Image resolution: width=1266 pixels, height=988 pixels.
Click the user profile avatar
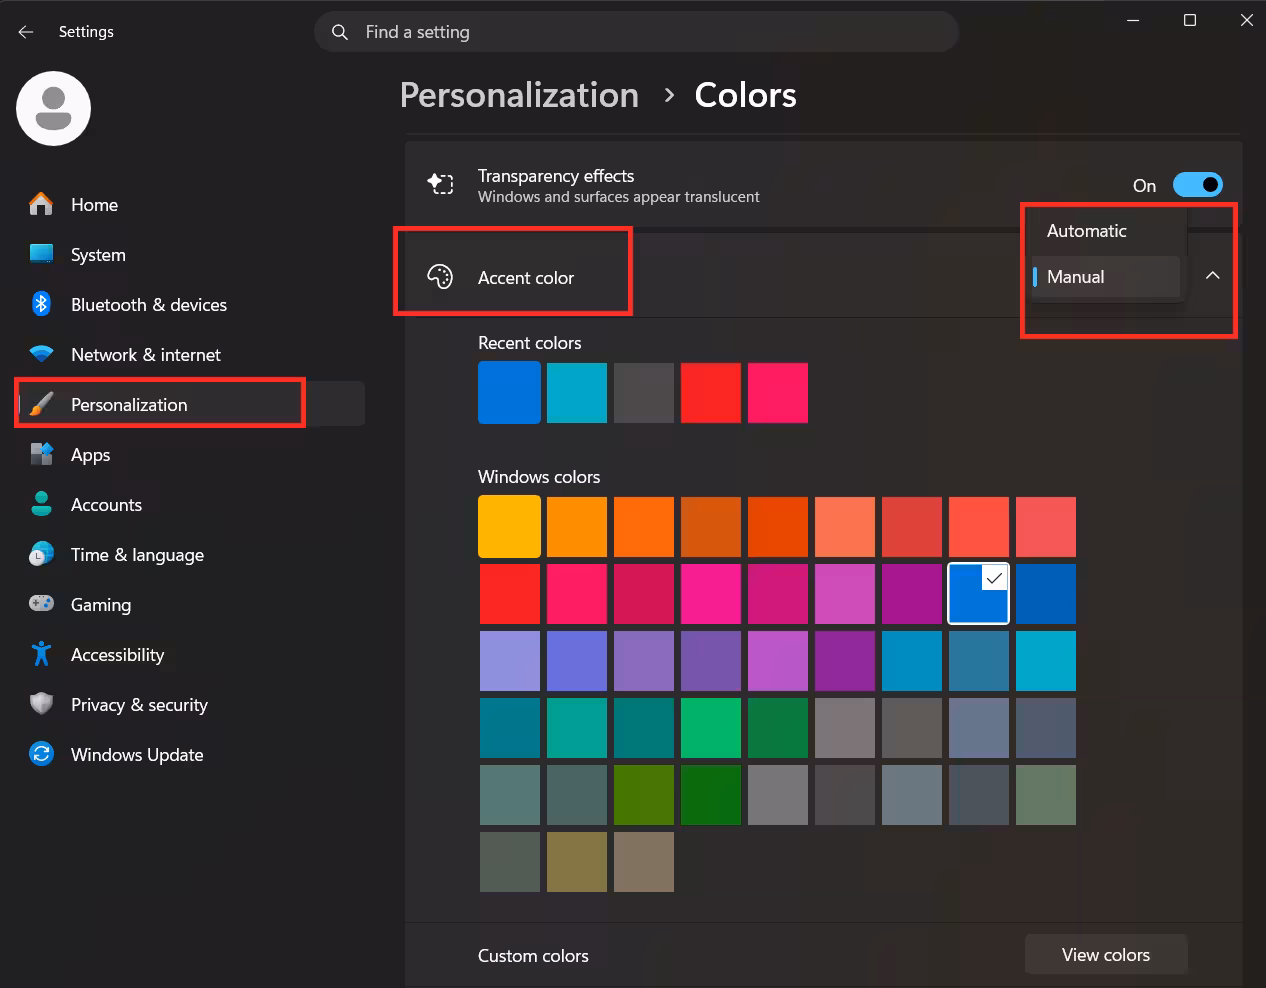(x=54, y=108)
